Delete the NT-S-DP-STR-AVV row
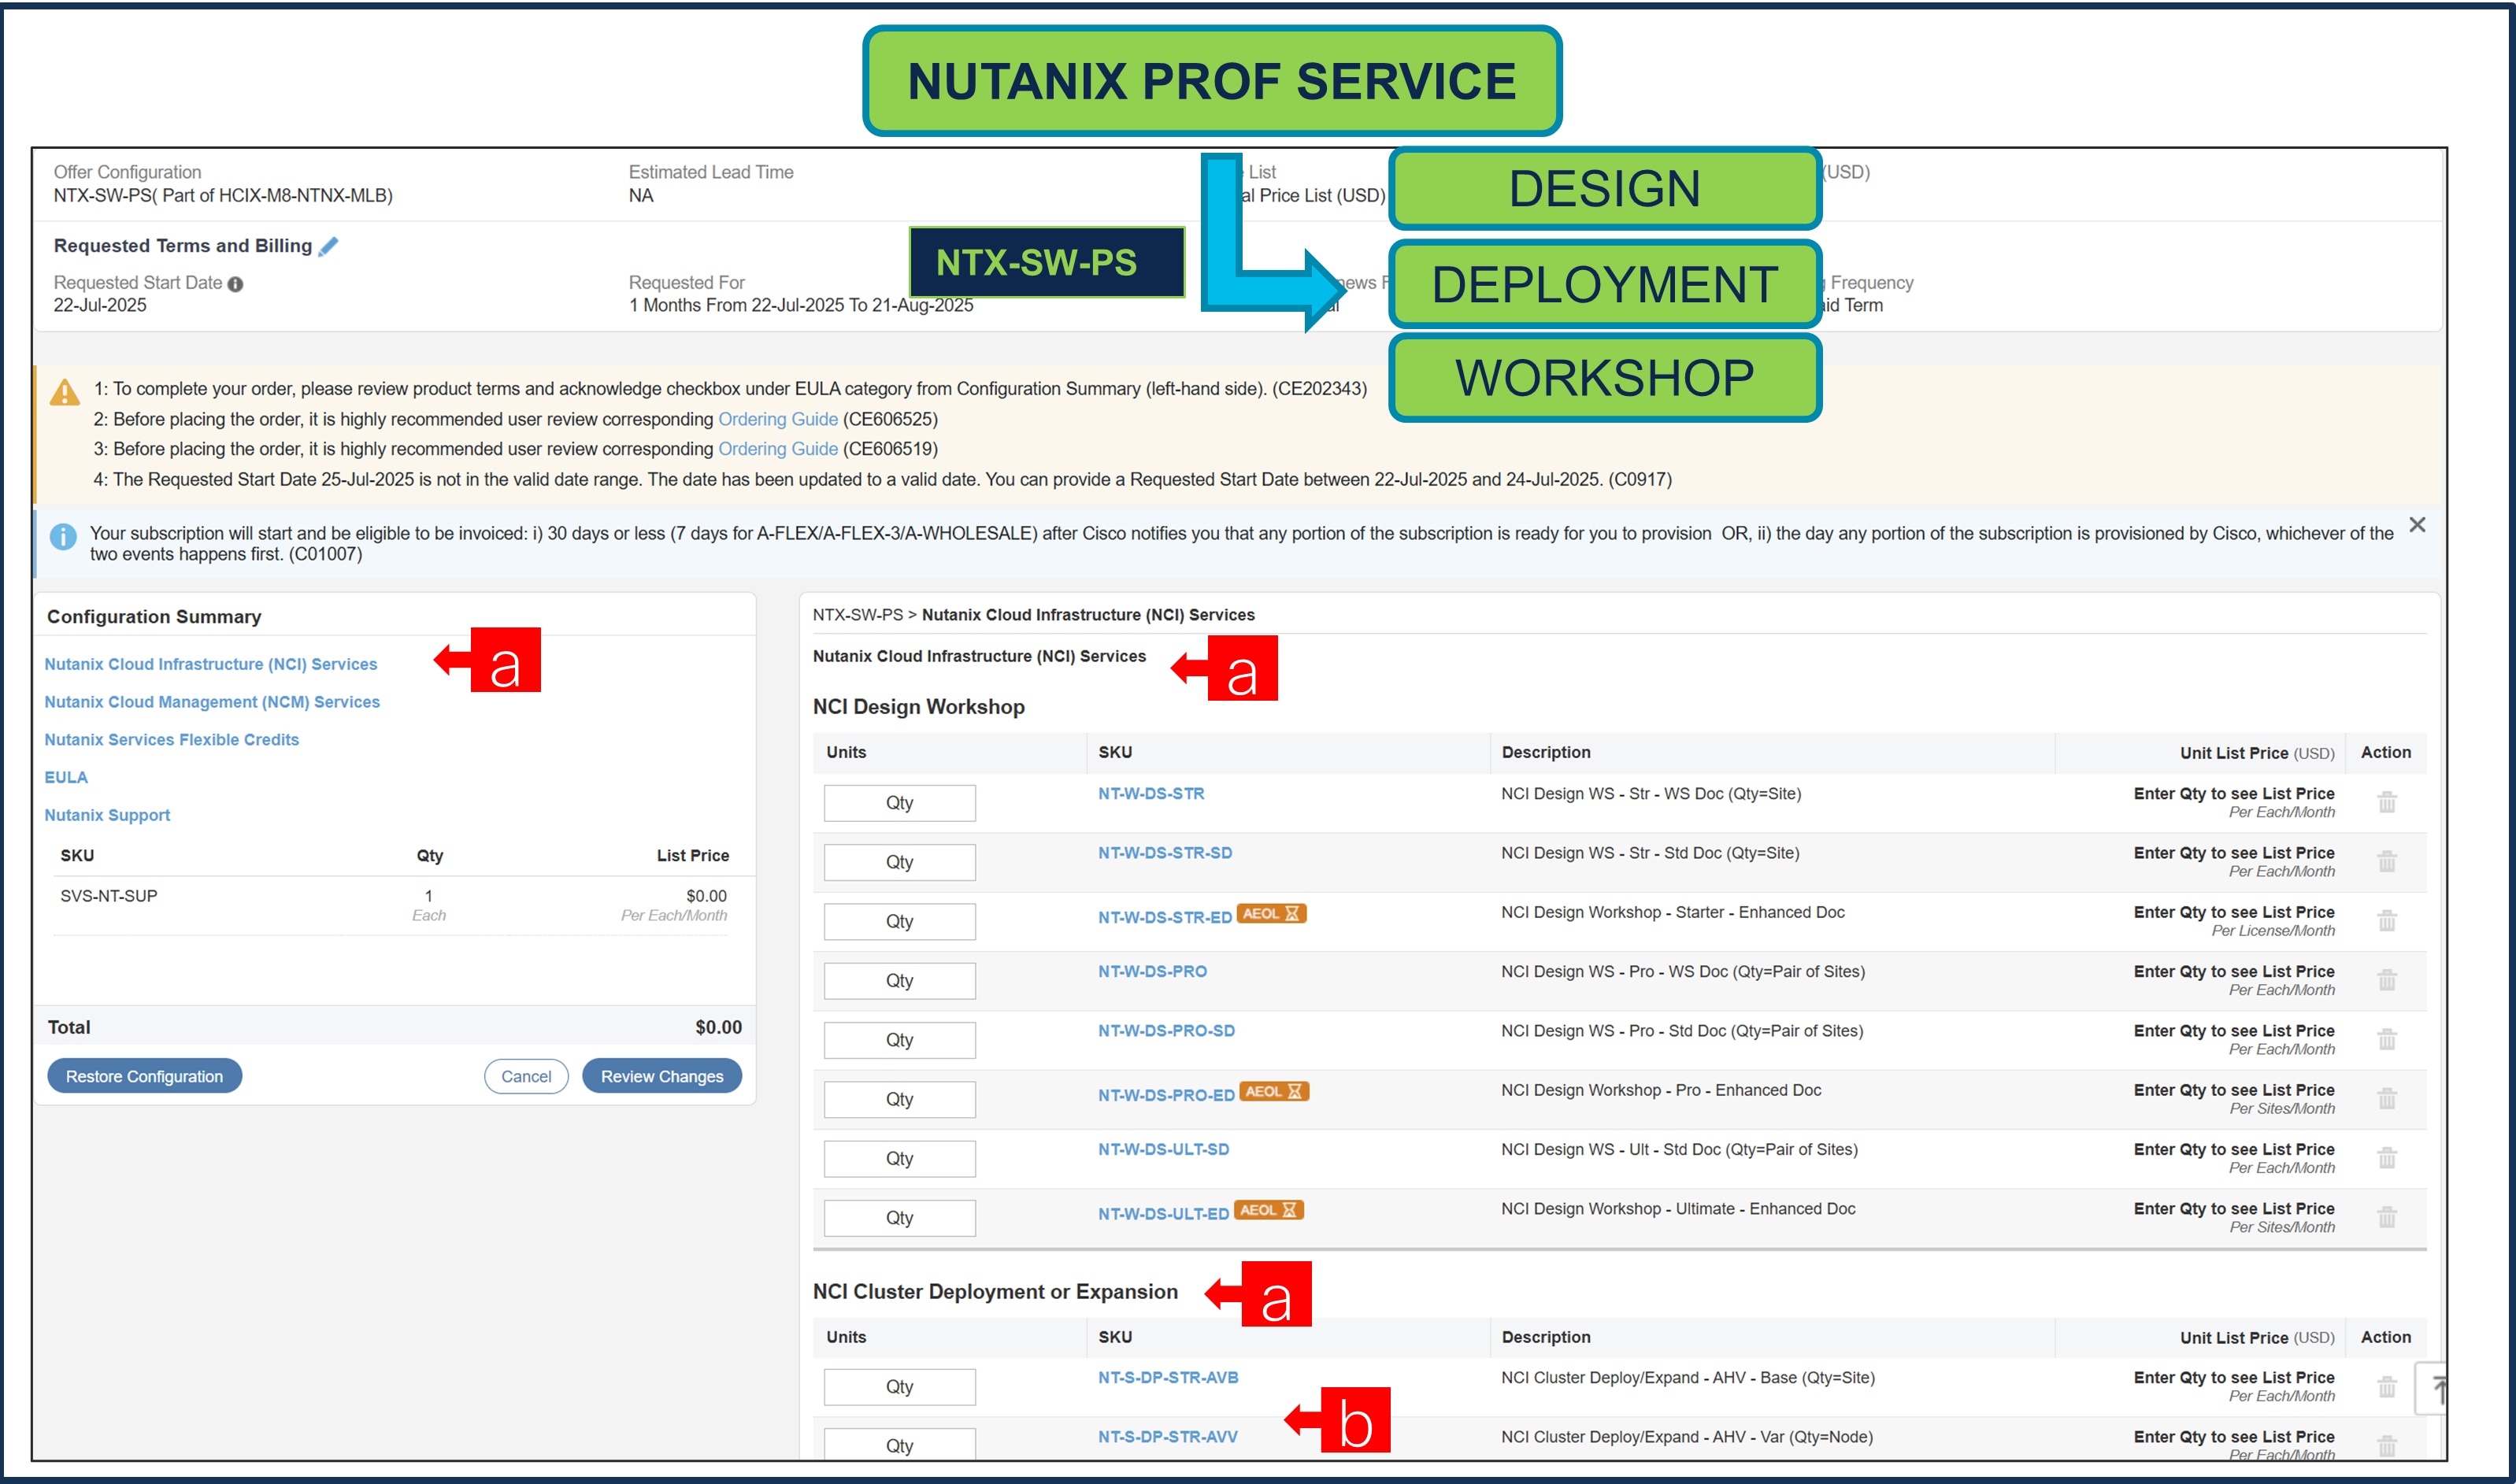This screenshot has width=2516, height=1484. pyautogui.click(x=2387, y=1445)
